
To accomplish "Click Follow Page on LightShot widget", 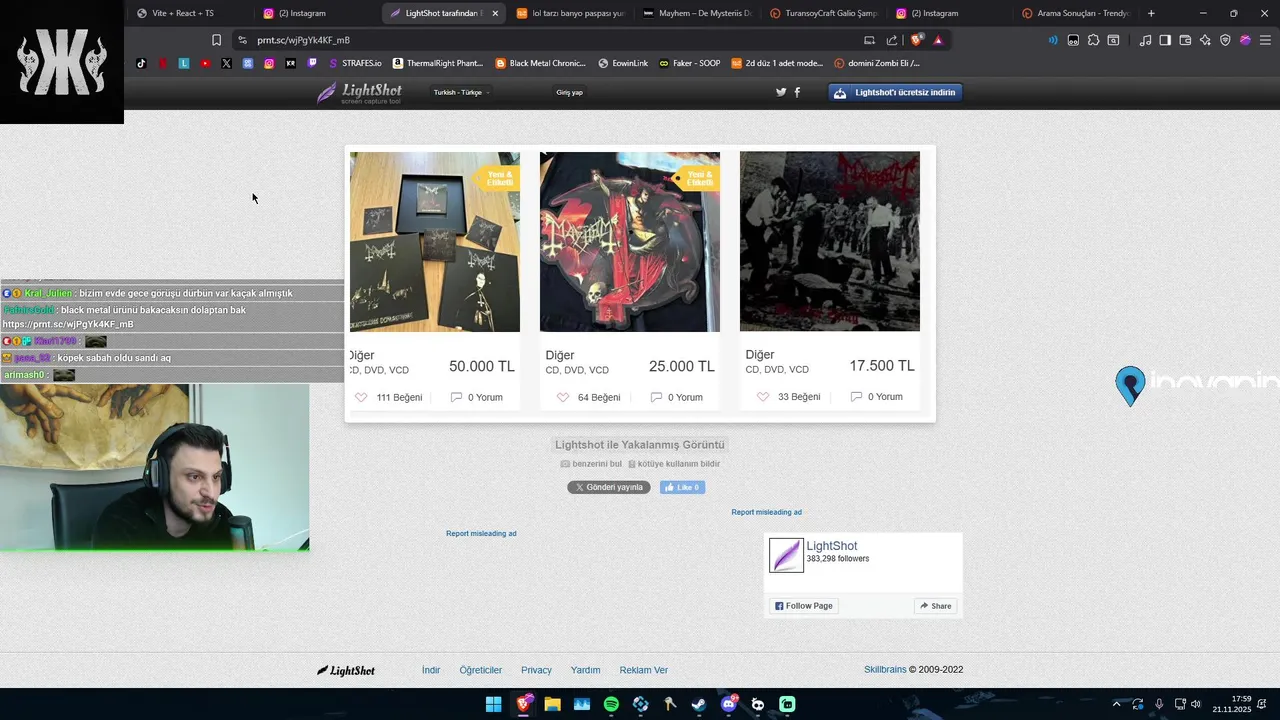I will click(x=803, y=606).
